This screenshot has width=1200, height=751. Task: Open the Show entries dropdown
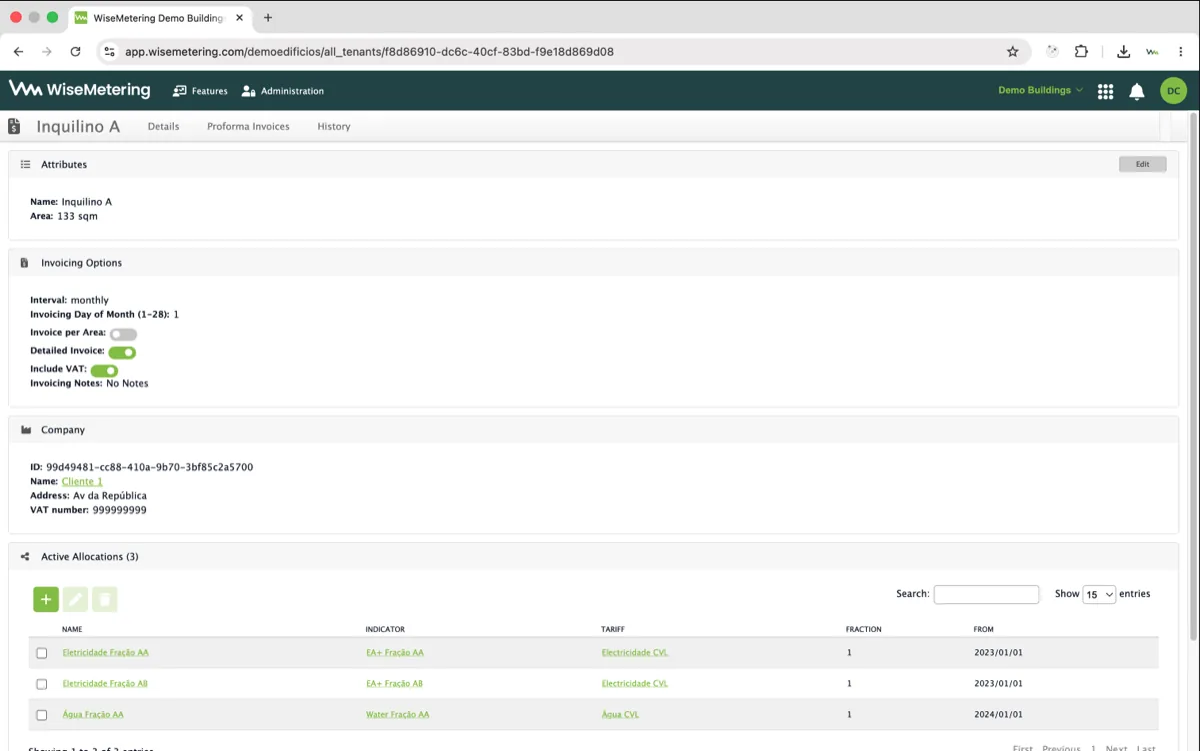(x=1099, y=595)
